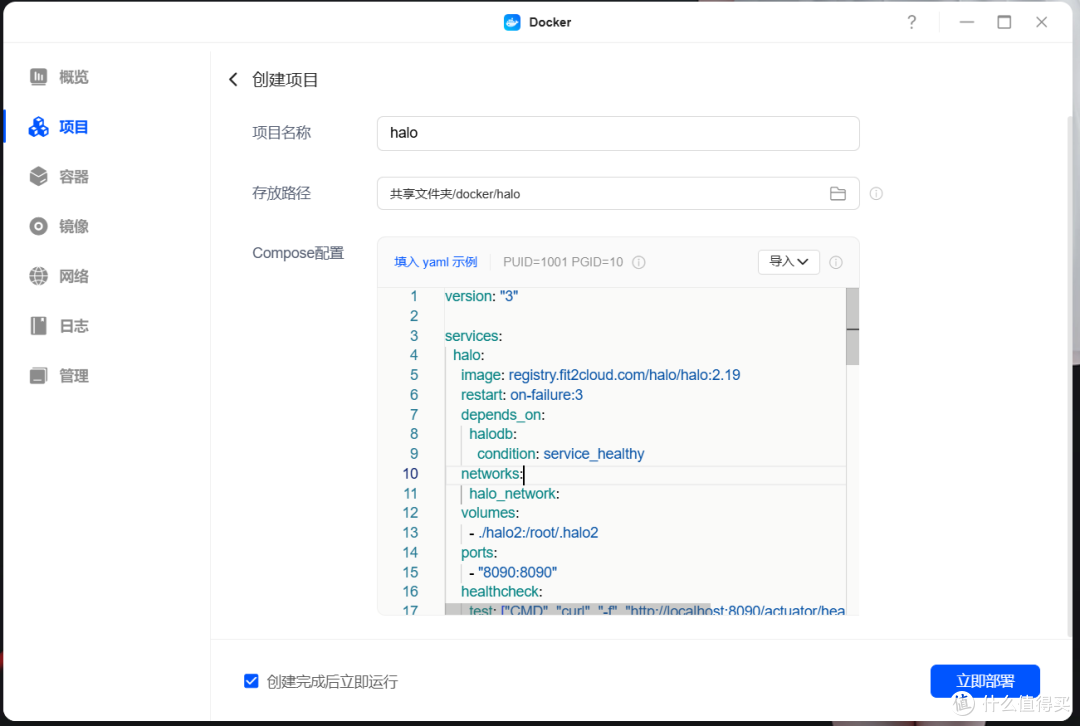
Task: Click the 'halo:' service line on row 4
Action: (468, 355)
